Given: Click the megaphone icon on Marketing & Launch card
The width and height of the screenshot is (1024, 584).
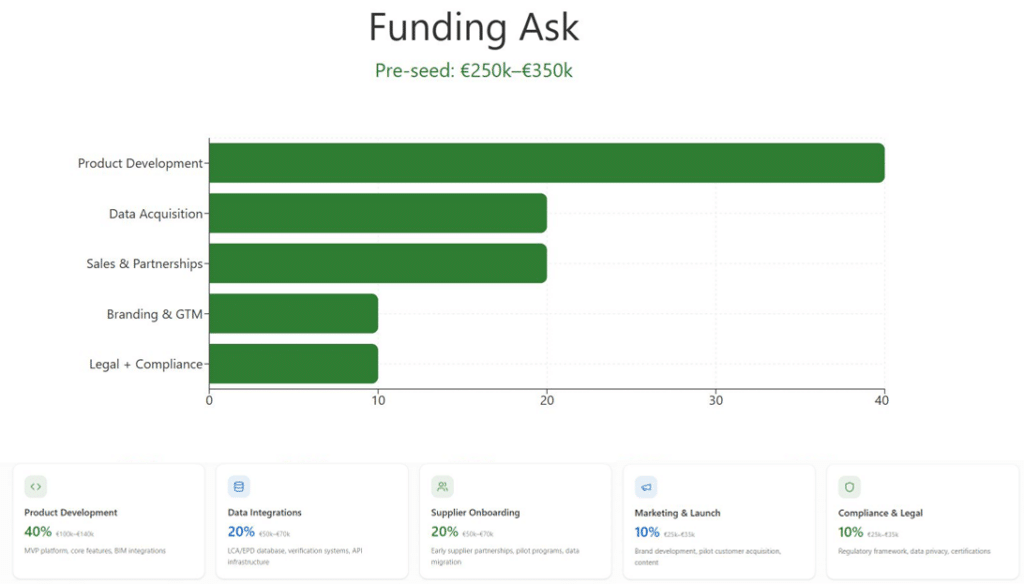Looking at the screenshot, I should 646,487.
